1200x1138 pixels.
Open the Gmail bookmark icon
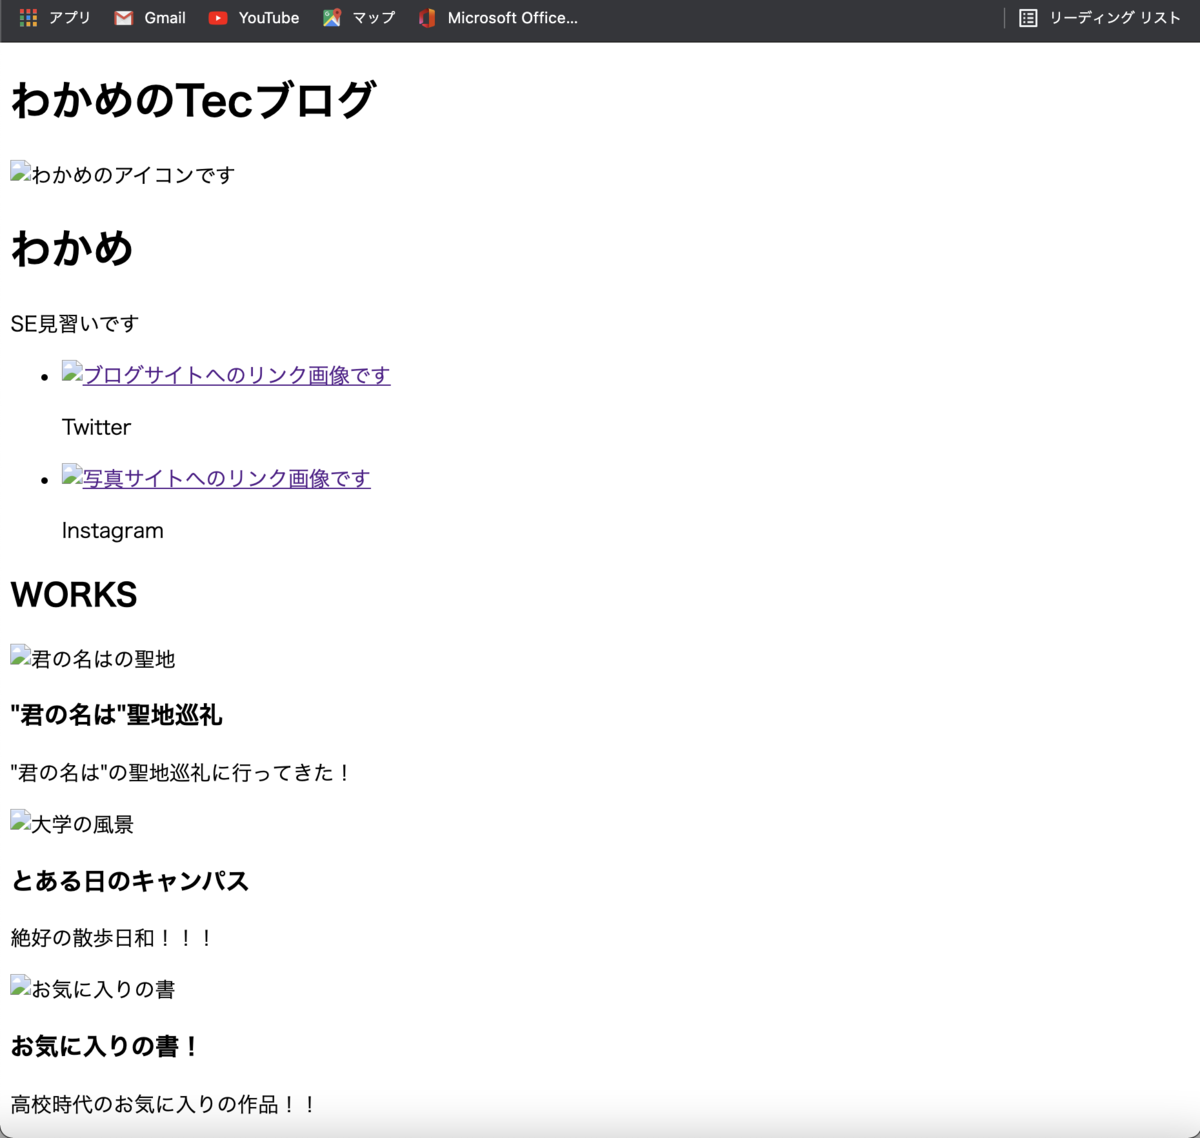124,18
